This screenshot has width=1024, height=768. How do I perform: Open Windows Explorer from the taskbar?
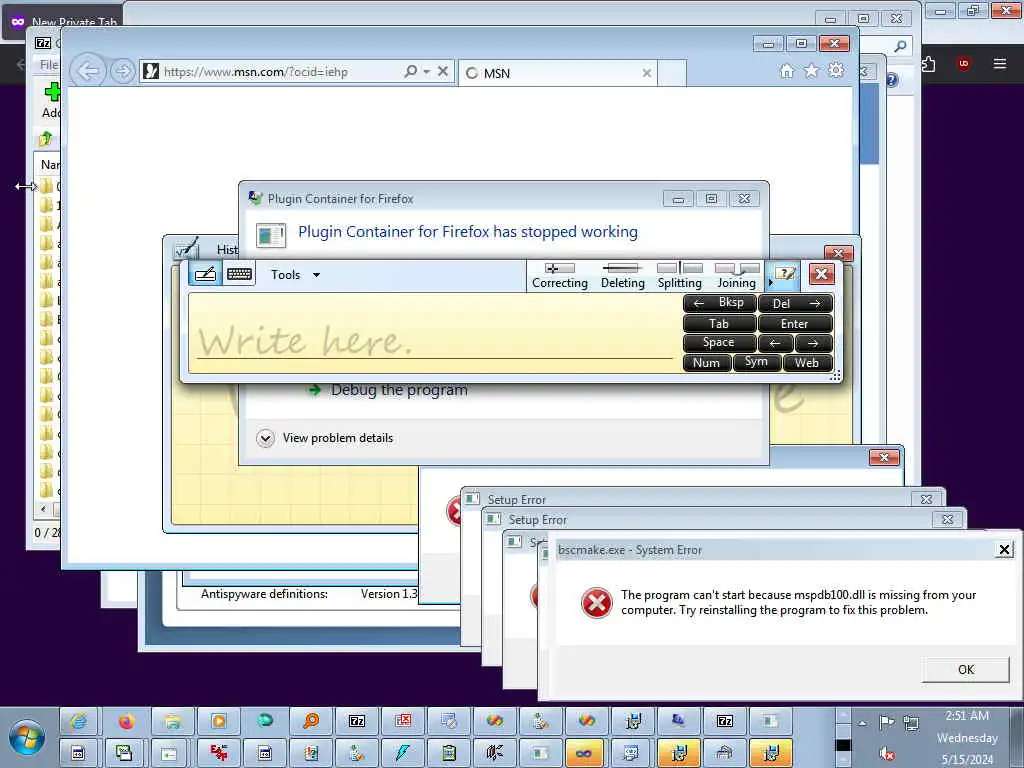pyautogui.click(x=172, y=721)
